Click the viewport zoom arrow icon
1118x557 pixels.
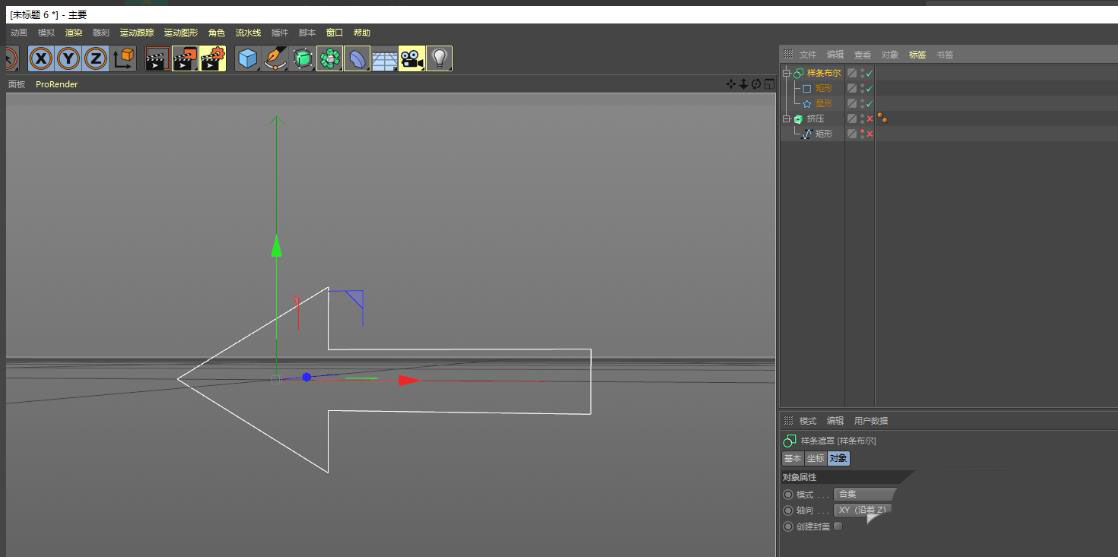743,84
